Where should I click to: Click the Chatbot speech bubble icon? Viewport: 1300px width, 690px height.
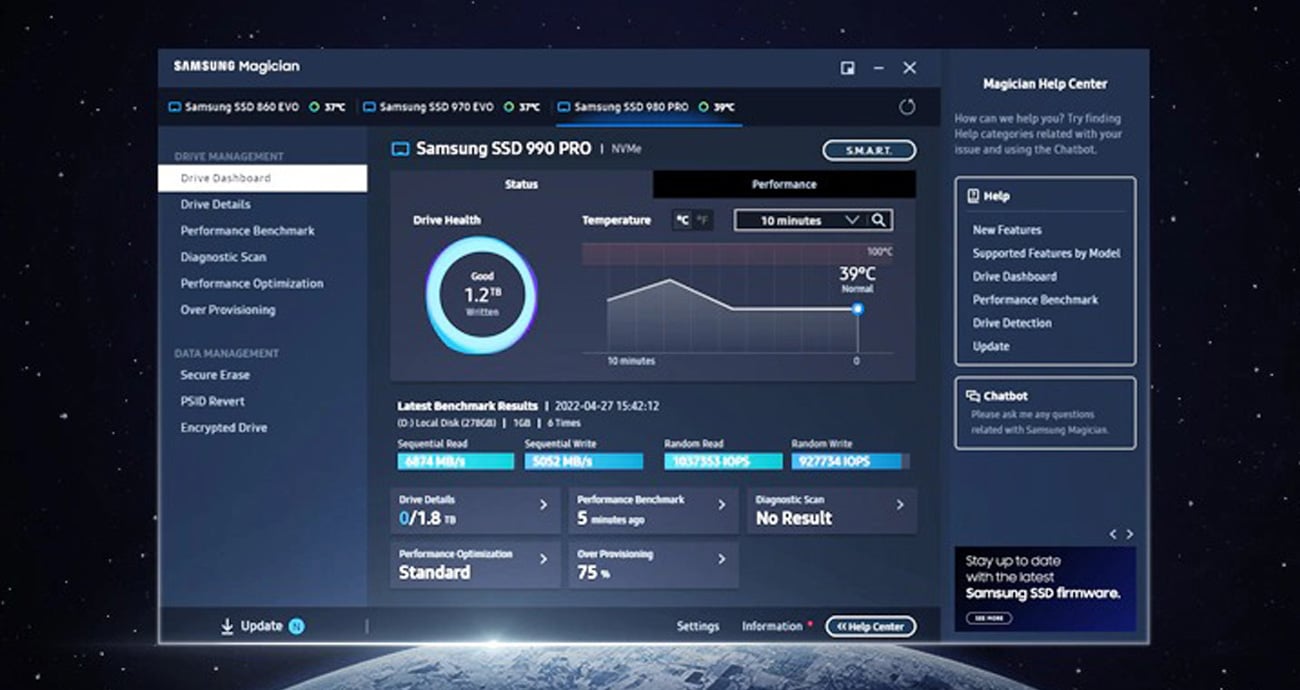click(973, 396)
